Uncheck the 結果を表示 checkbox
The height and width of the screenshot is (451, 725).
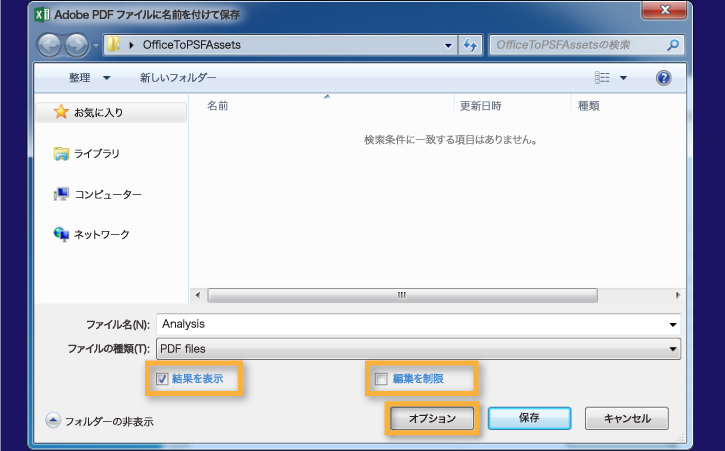(x=162, y=379)
